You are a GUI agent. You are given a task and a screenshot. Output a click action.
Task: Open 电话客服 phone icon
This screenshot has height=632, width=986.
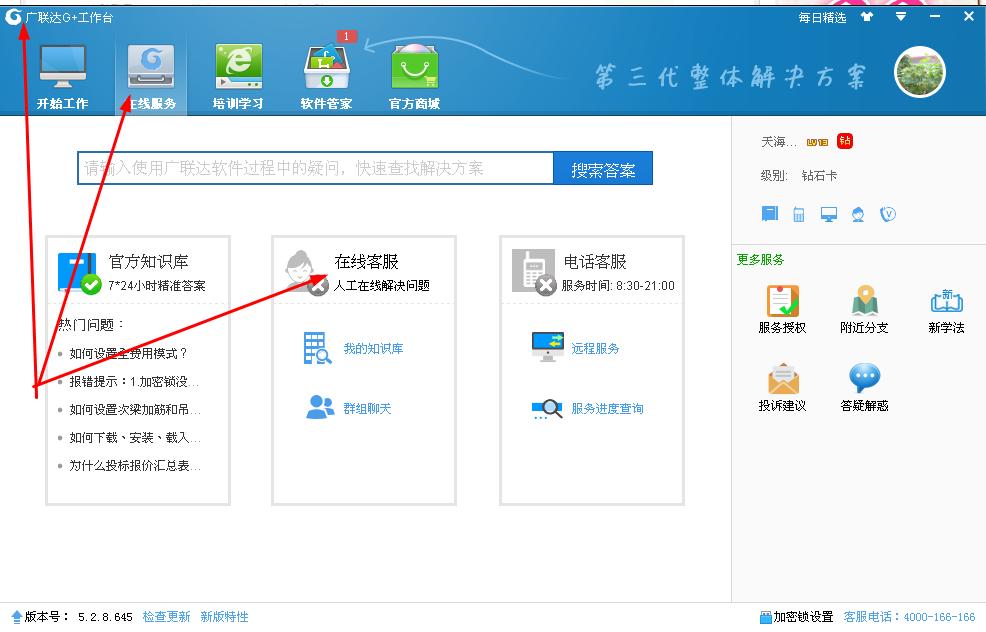tap(533, 272)
